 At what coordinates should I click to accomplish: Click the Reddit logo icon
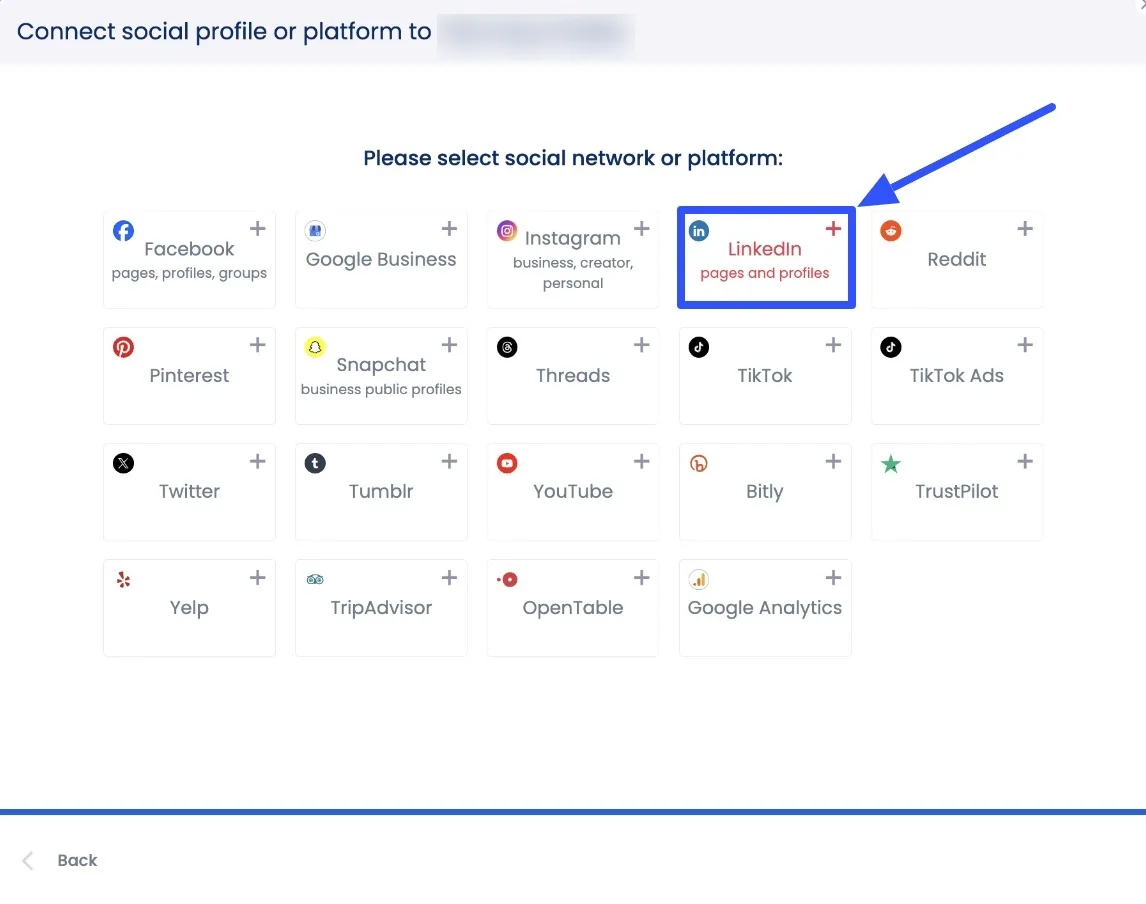[x=891, y=231]
